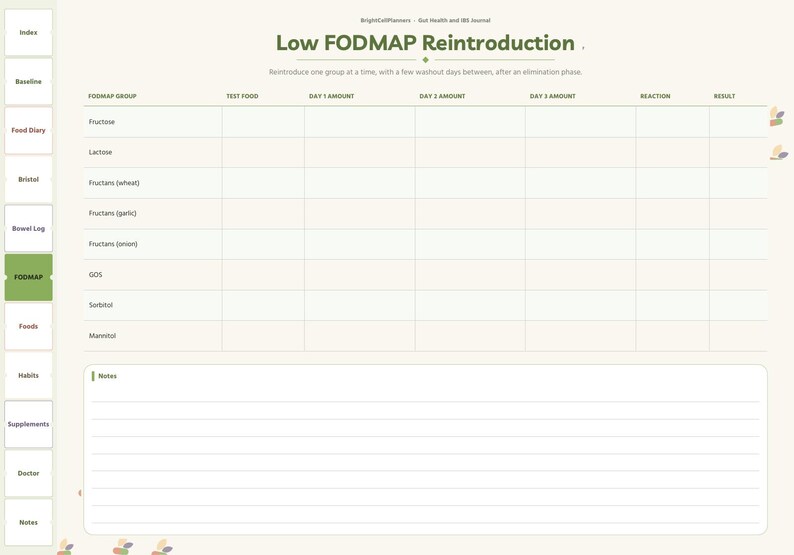The height and width of the screenshot is (555, 794).
Task: Go to the Habits tab
Action: point(28,375)
